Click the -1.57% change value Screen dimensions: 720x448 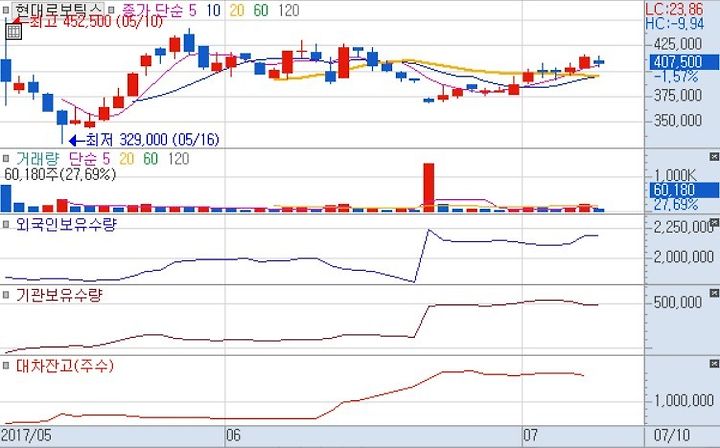[676, 76]
